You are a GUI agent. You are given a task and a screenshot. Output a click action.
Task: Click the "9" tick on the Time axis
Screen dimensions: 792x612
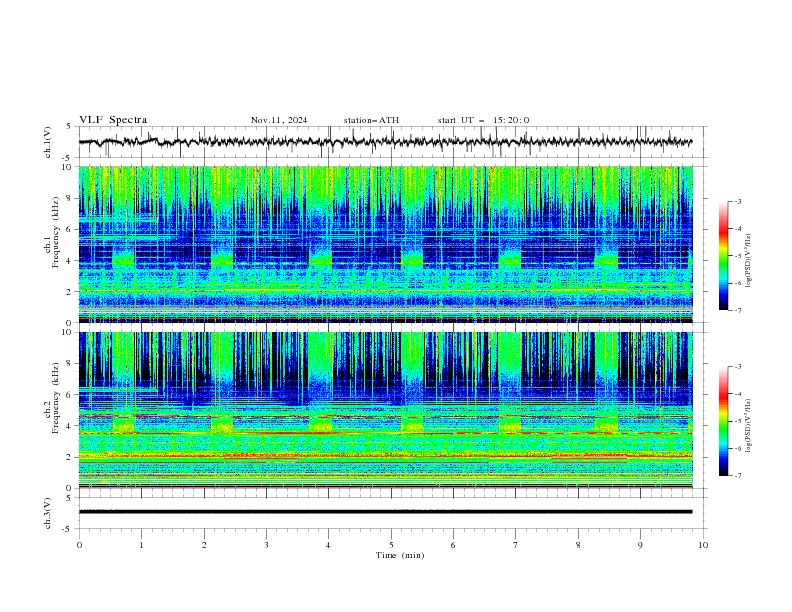click(x=640, y=545)
